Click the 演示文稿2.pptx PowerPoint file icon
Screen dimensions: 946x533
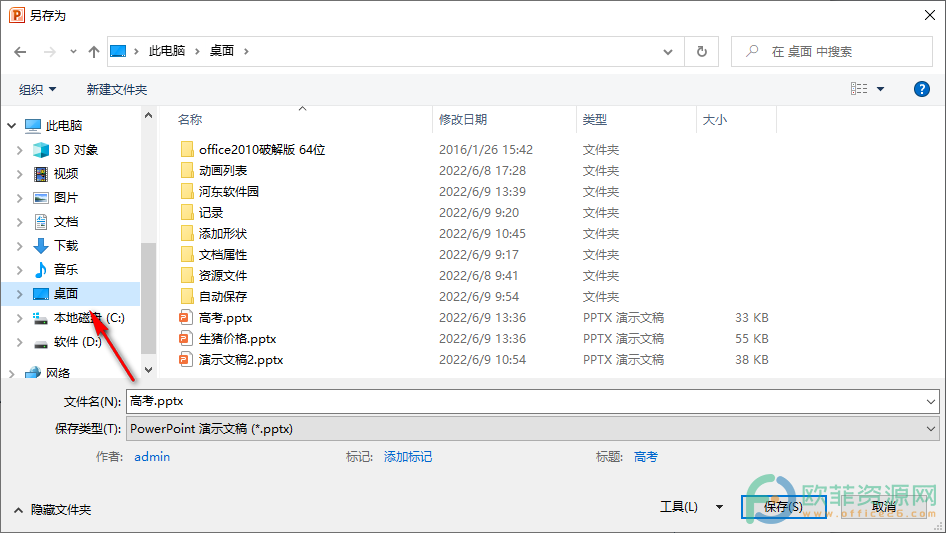(185, 360)
